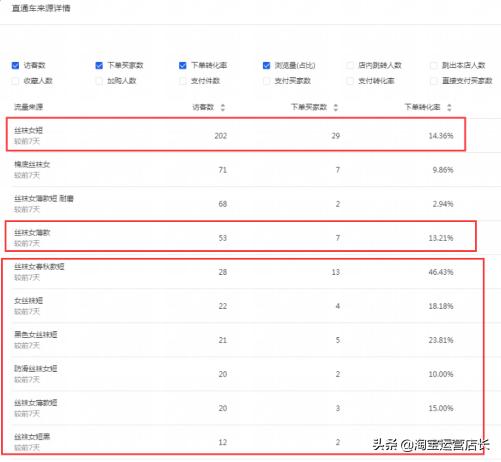Click conversion rate 13.21%
Screen dimensions: 501x462
[x=441, y=238]
